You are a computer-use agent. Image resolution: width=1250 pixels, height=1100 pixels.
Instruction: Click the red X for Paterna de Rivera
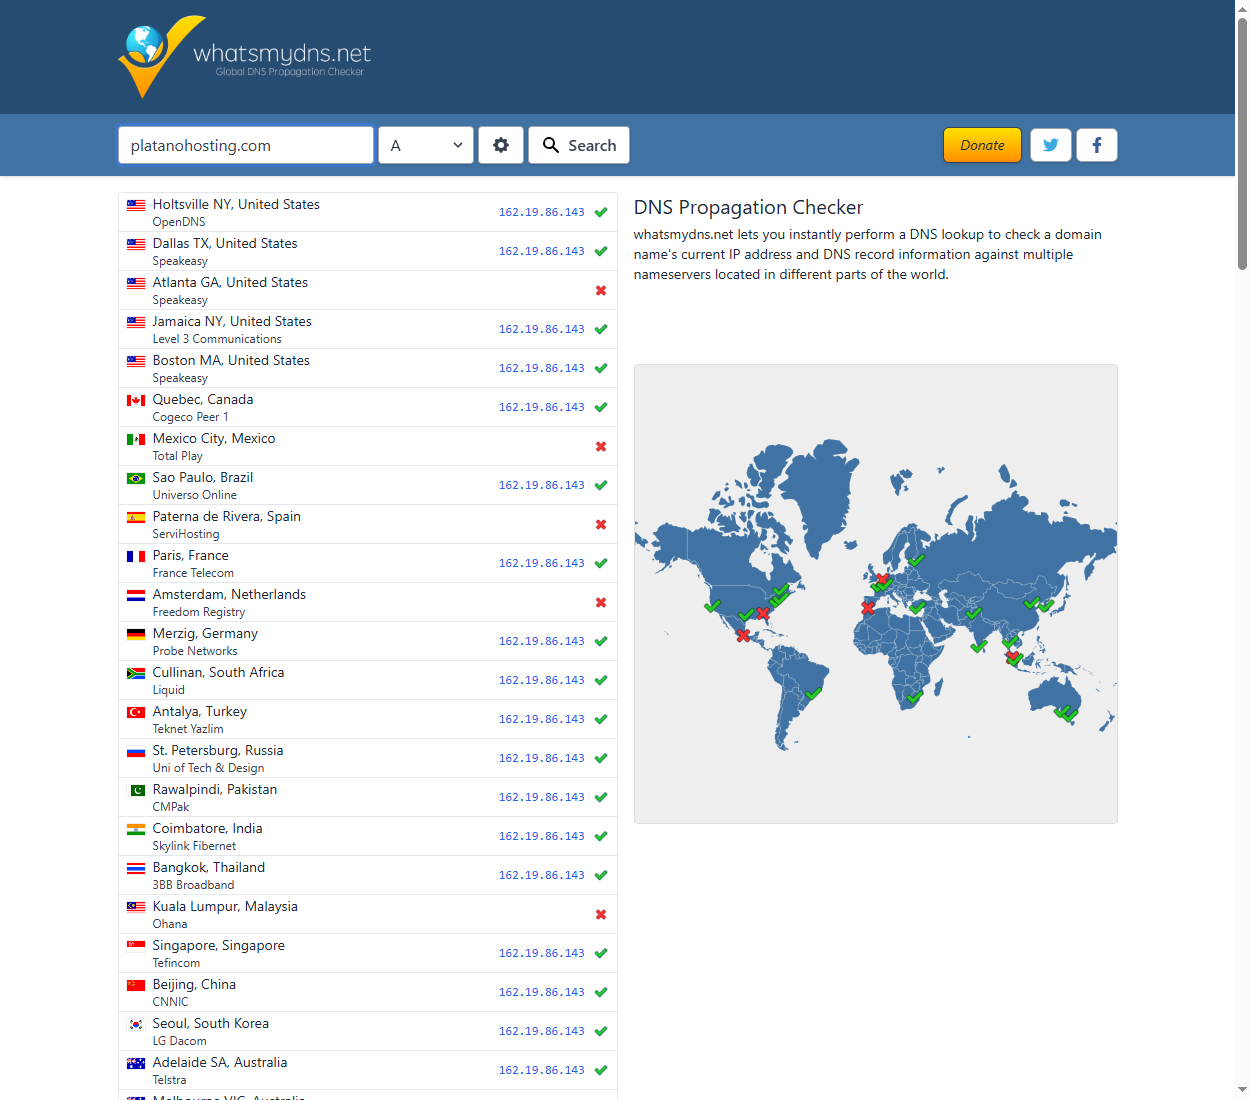coord(601,524)
